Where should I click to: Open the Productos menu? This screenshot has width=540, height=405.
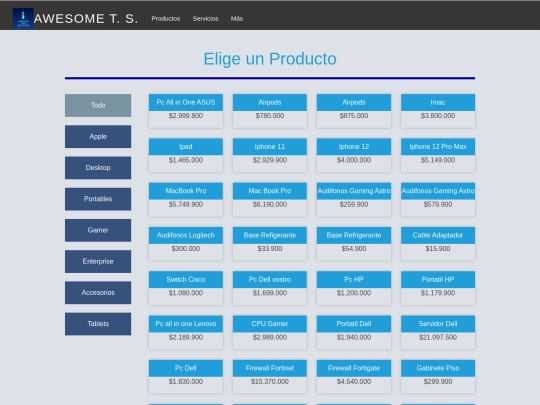pyautogui.click(x=166, y=19)
